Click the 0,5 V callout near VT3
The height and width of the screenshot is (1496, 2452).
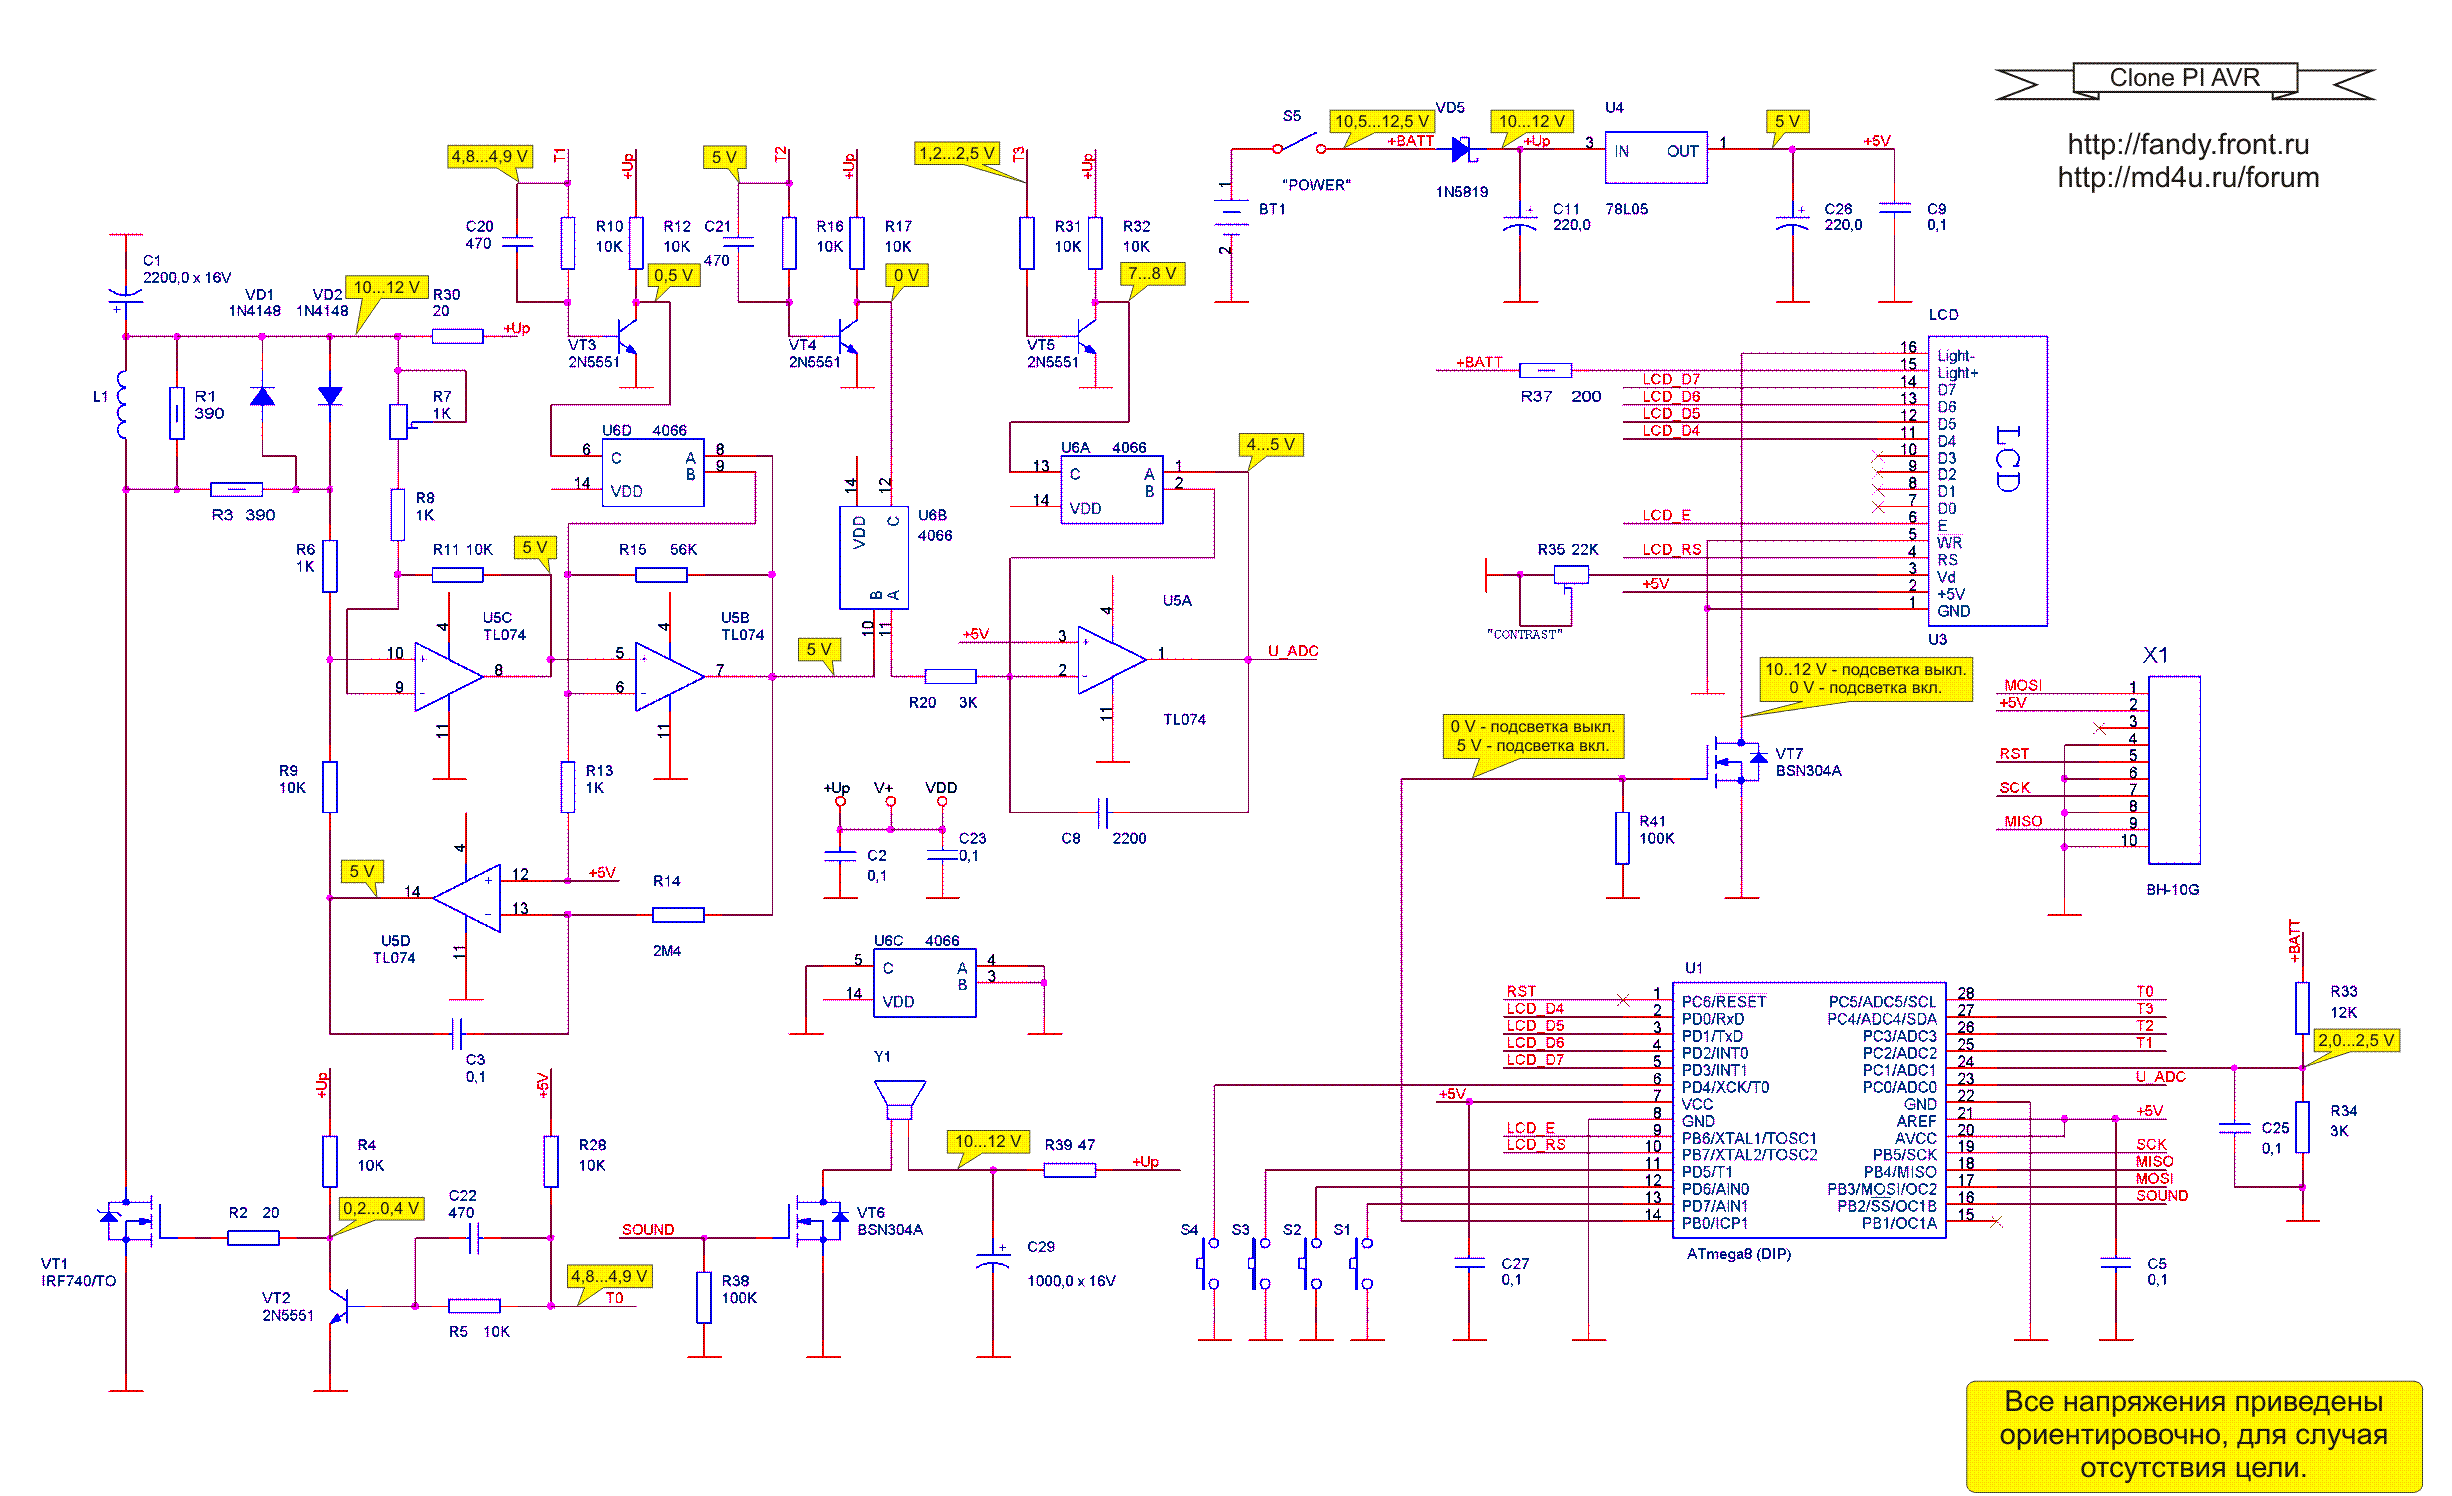(673, 275)
